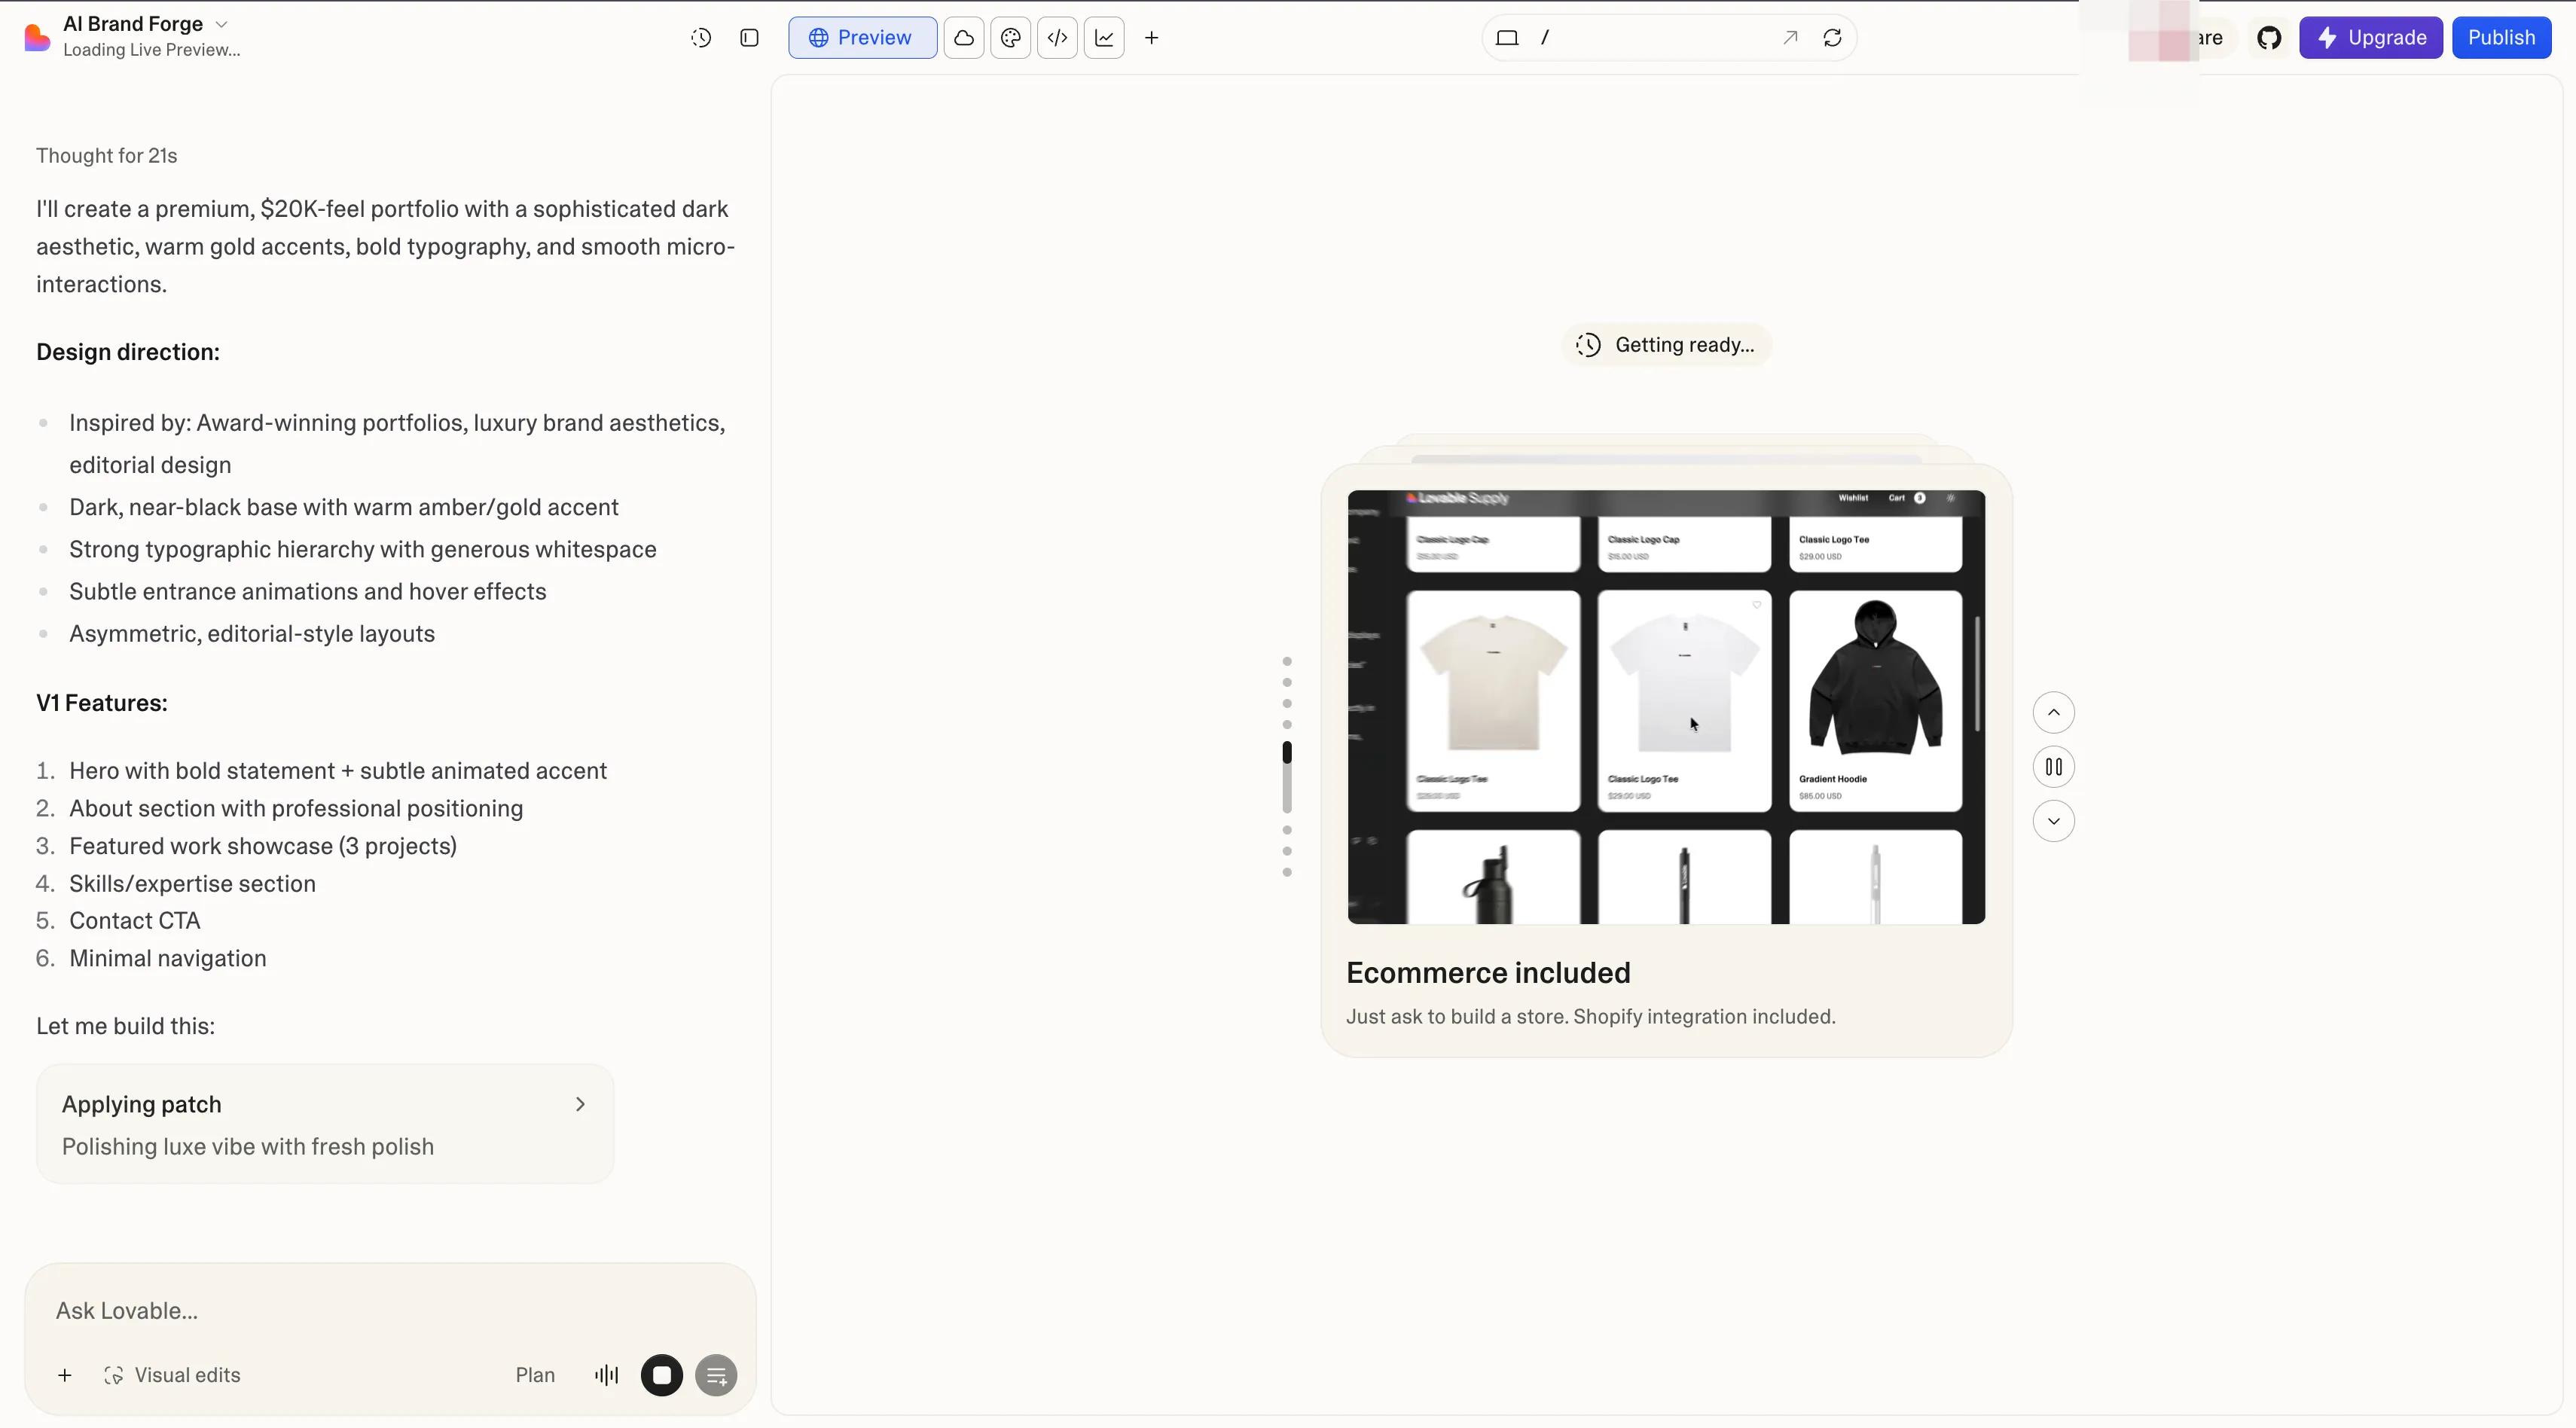Pause the feature carousel

(2053, 767)
